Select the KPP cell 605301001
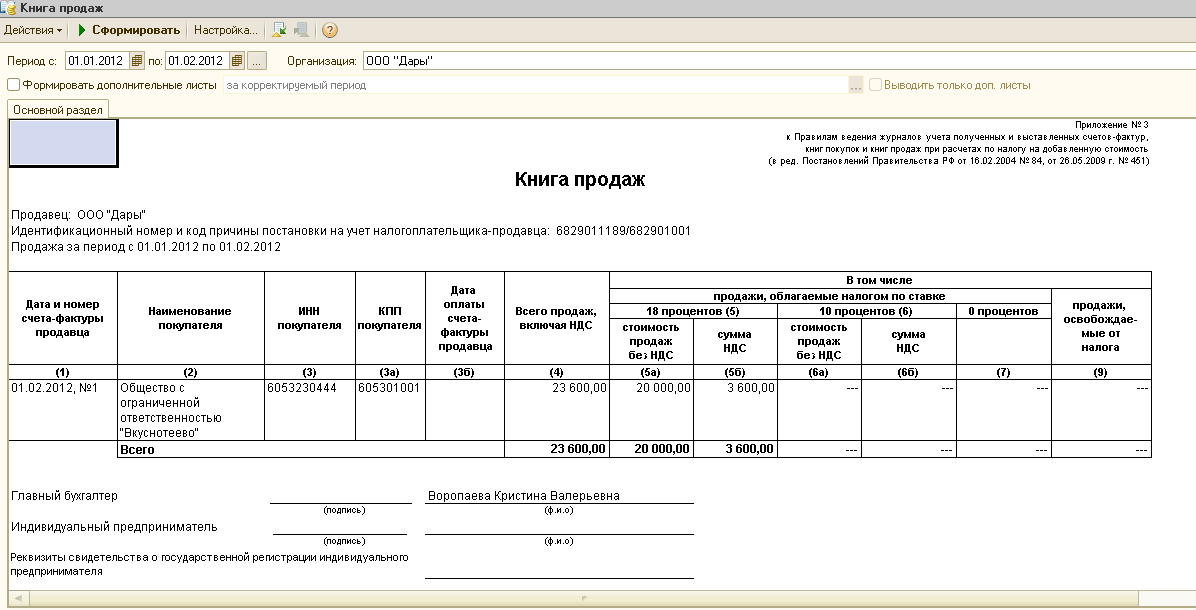 click(x=391, y=410)
